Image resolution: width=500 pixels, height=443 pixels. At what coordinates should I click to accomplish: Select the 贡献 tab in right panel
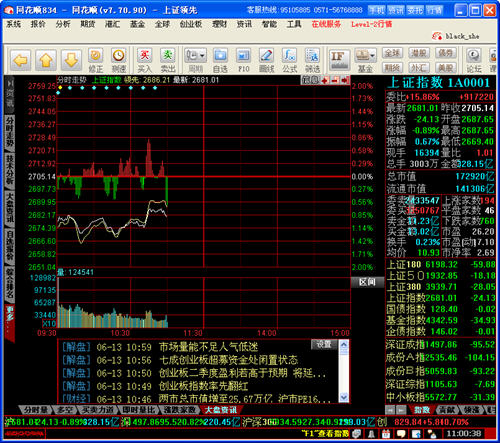click(446, 410)
